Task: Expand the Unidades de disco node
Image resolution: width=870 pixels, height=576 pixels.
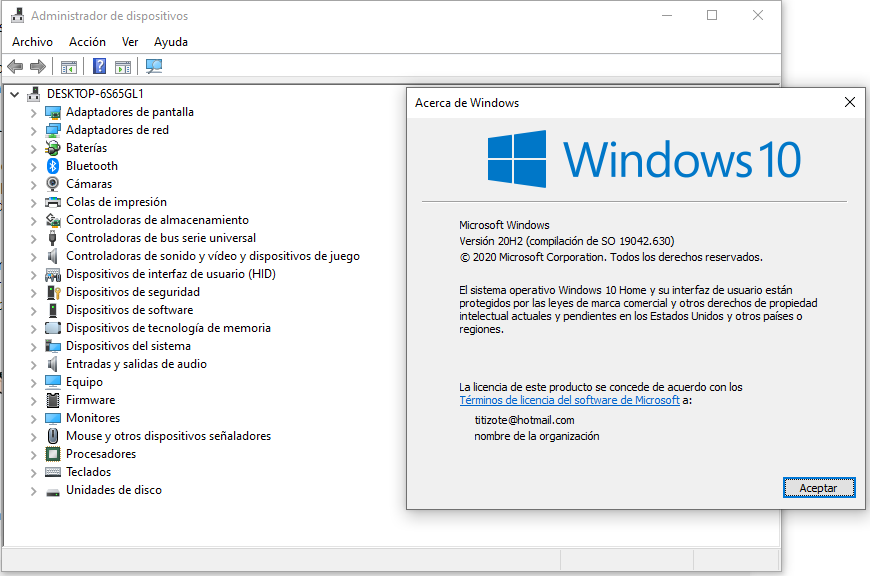Action: (33, 491)
